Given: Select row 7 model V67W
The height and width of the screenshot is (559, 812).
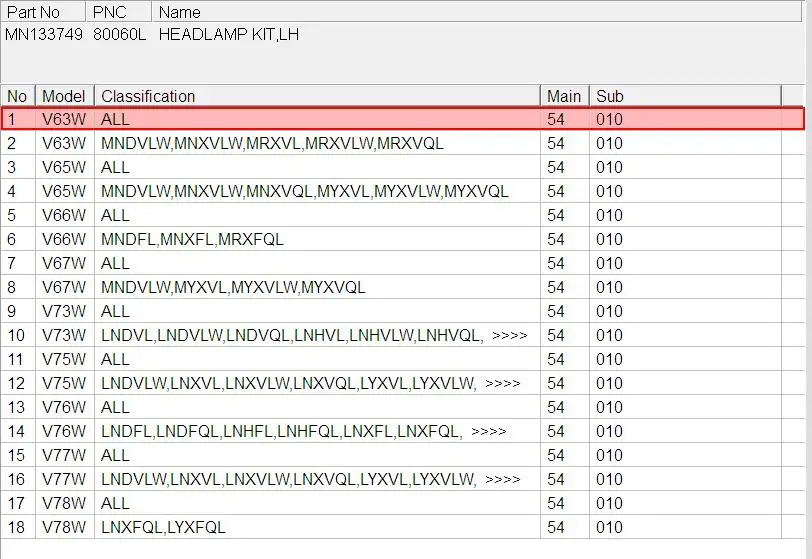Looking at the screenshot, I should 64,263.
